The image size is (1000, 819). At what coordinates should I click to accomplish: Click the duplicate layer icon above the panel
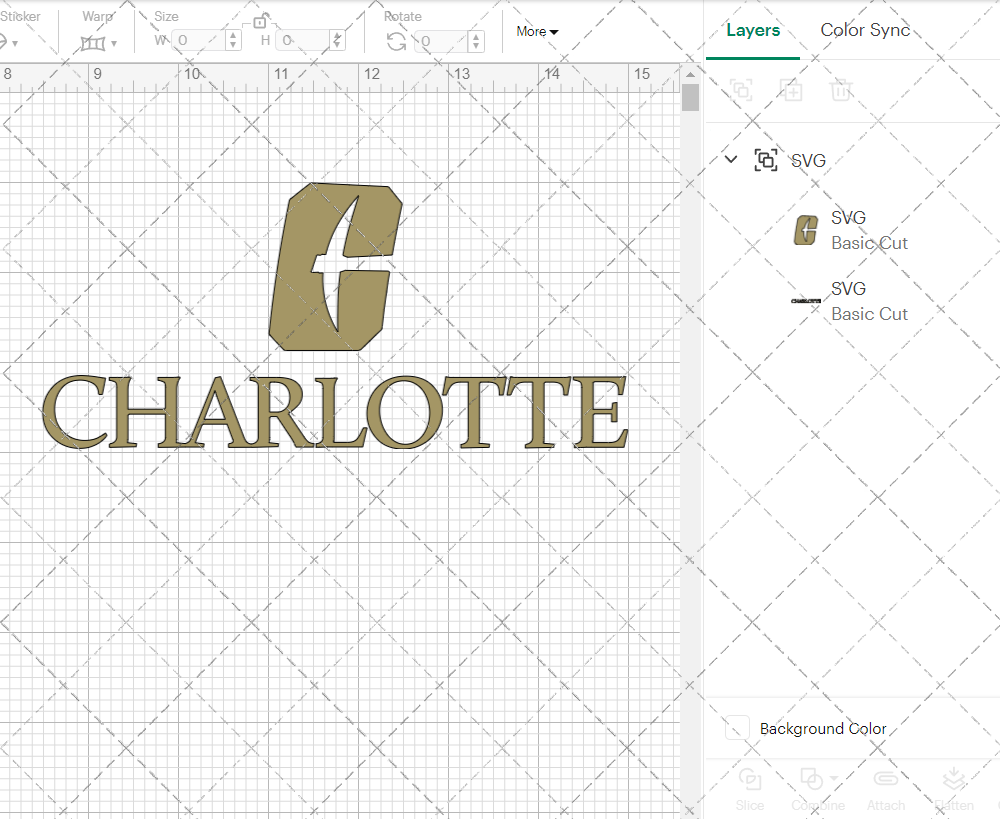click(x=791, y=91)
